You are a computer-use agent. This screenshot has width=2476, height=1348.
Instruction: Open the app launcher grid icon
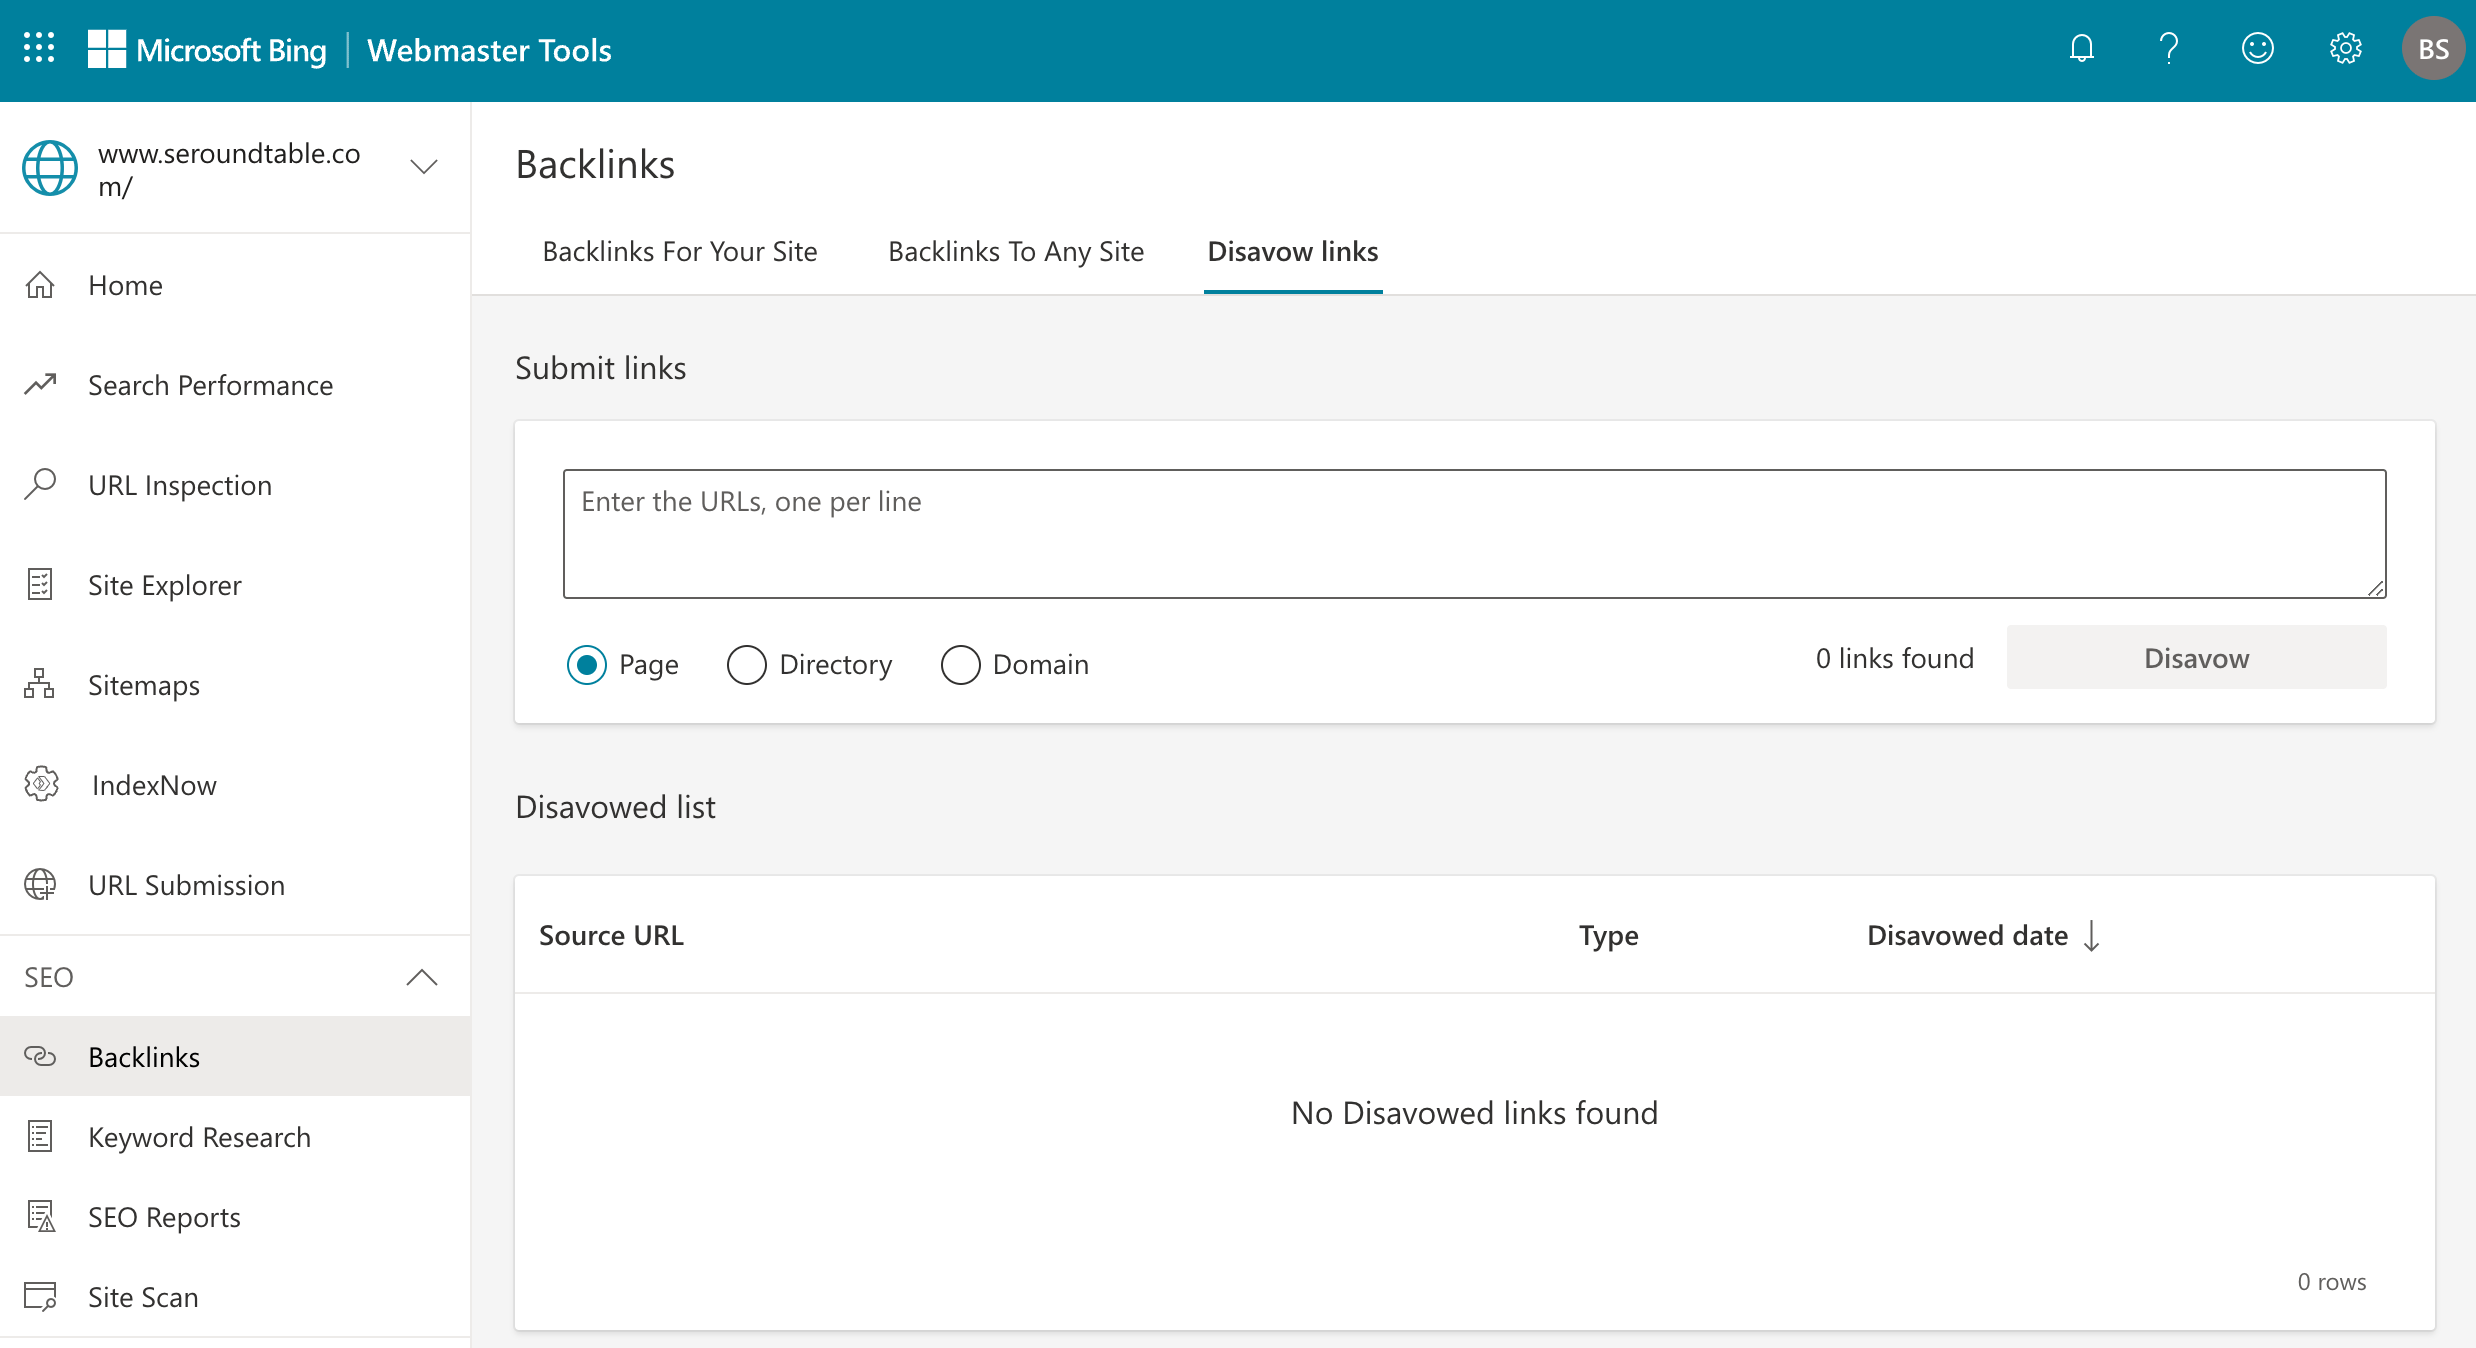39,48
